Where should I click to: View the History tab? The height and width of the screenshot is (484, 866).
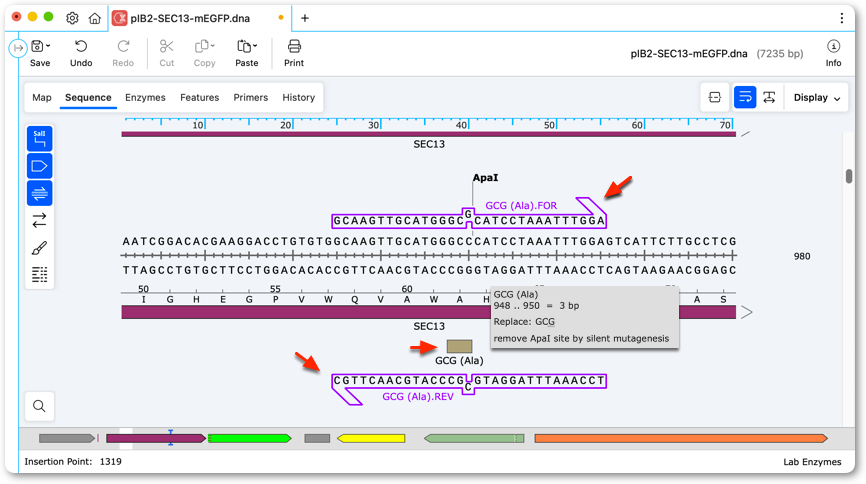(x=298, y=97)
